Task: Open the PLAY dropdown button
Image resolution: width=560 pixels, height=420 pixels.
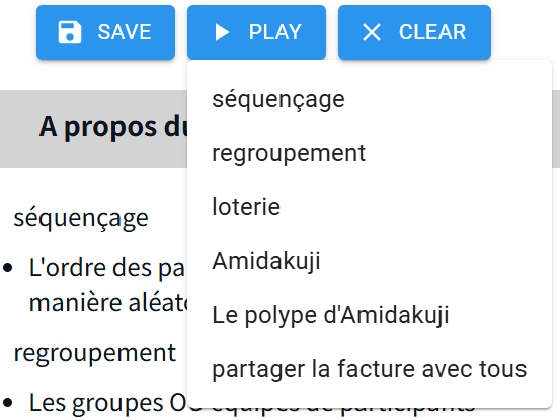Action: (x=256, y=32)
